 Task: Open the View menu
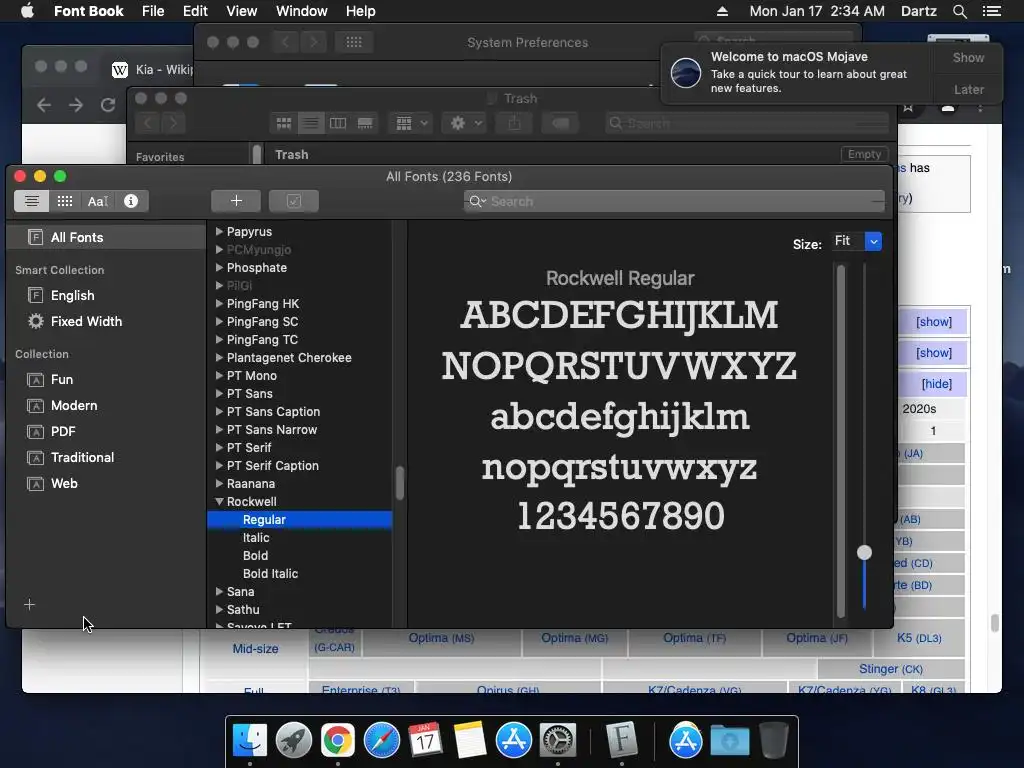241,11
